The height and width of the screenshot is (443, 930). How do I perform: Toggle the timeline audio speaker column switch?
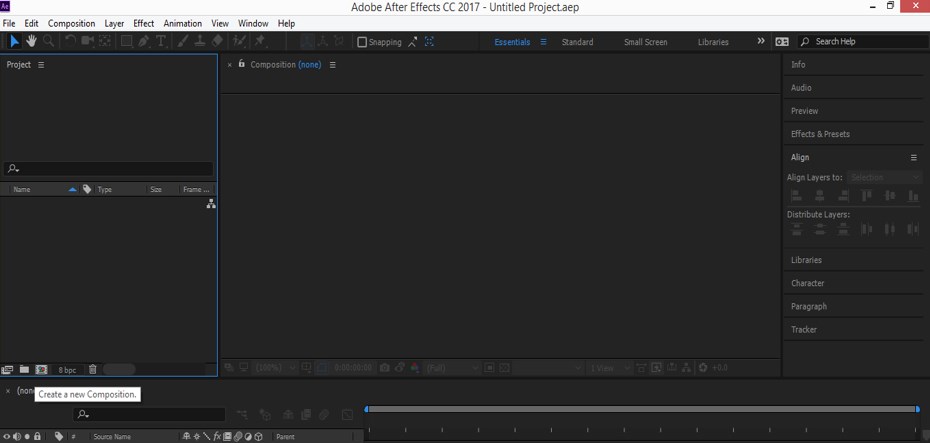[x=17, y=436]
